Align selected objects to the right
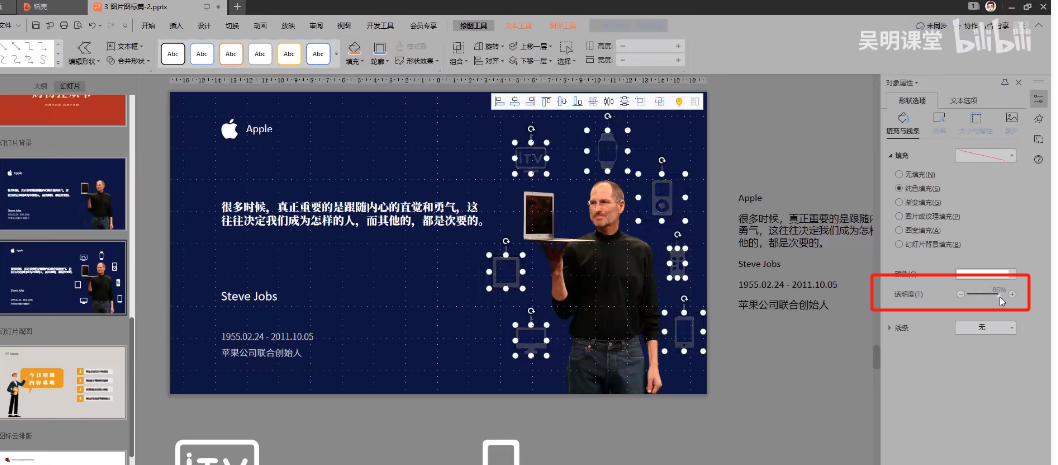The width and height of the screenshot is (1058, 465). [x=530, y=101]
